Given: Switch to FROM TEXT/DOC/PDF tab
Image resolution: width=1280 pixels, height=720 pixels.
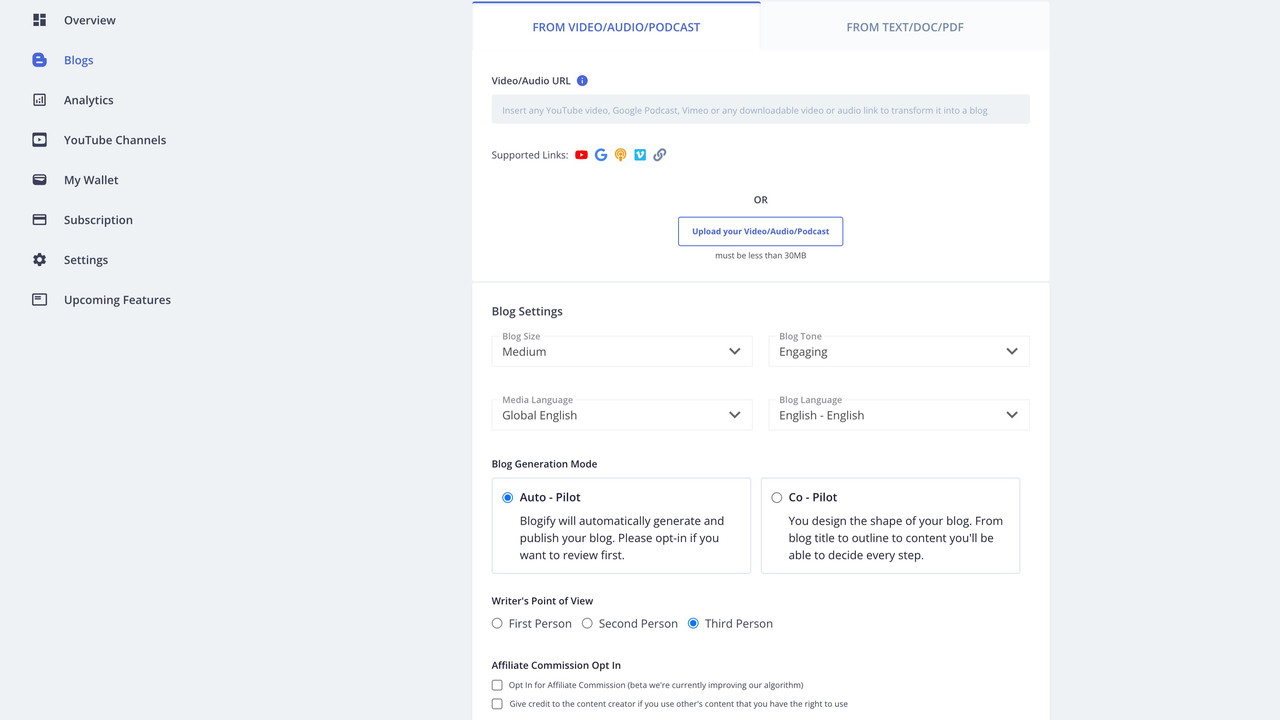Looking at the screenshot, I should click(x=904, y=27).
